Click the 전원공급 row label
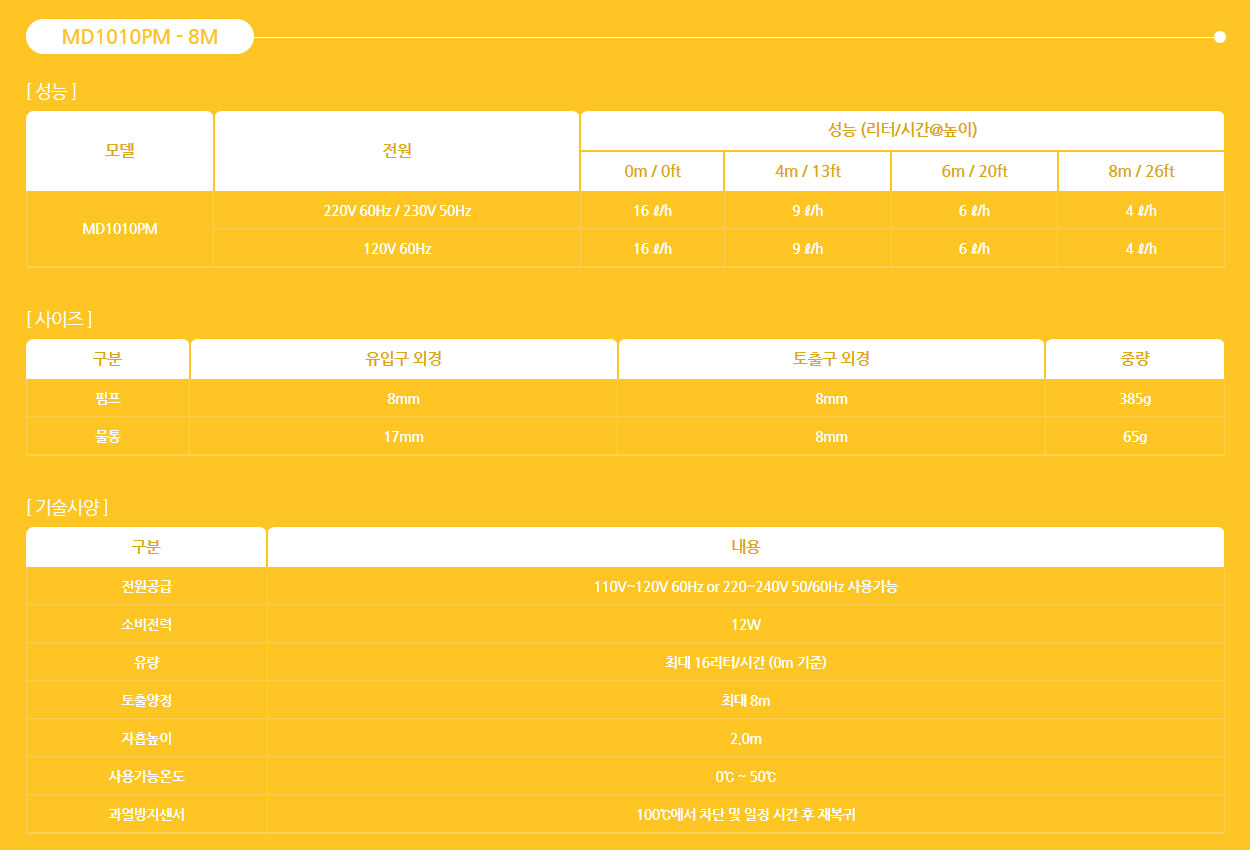 147,586
